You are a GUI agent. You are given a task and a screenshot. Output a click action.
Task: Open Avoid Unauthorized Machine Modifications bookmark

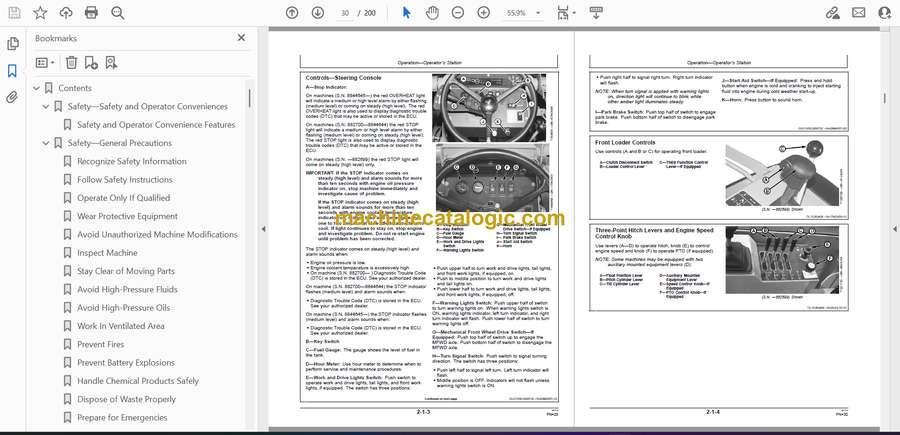[157, 234]
